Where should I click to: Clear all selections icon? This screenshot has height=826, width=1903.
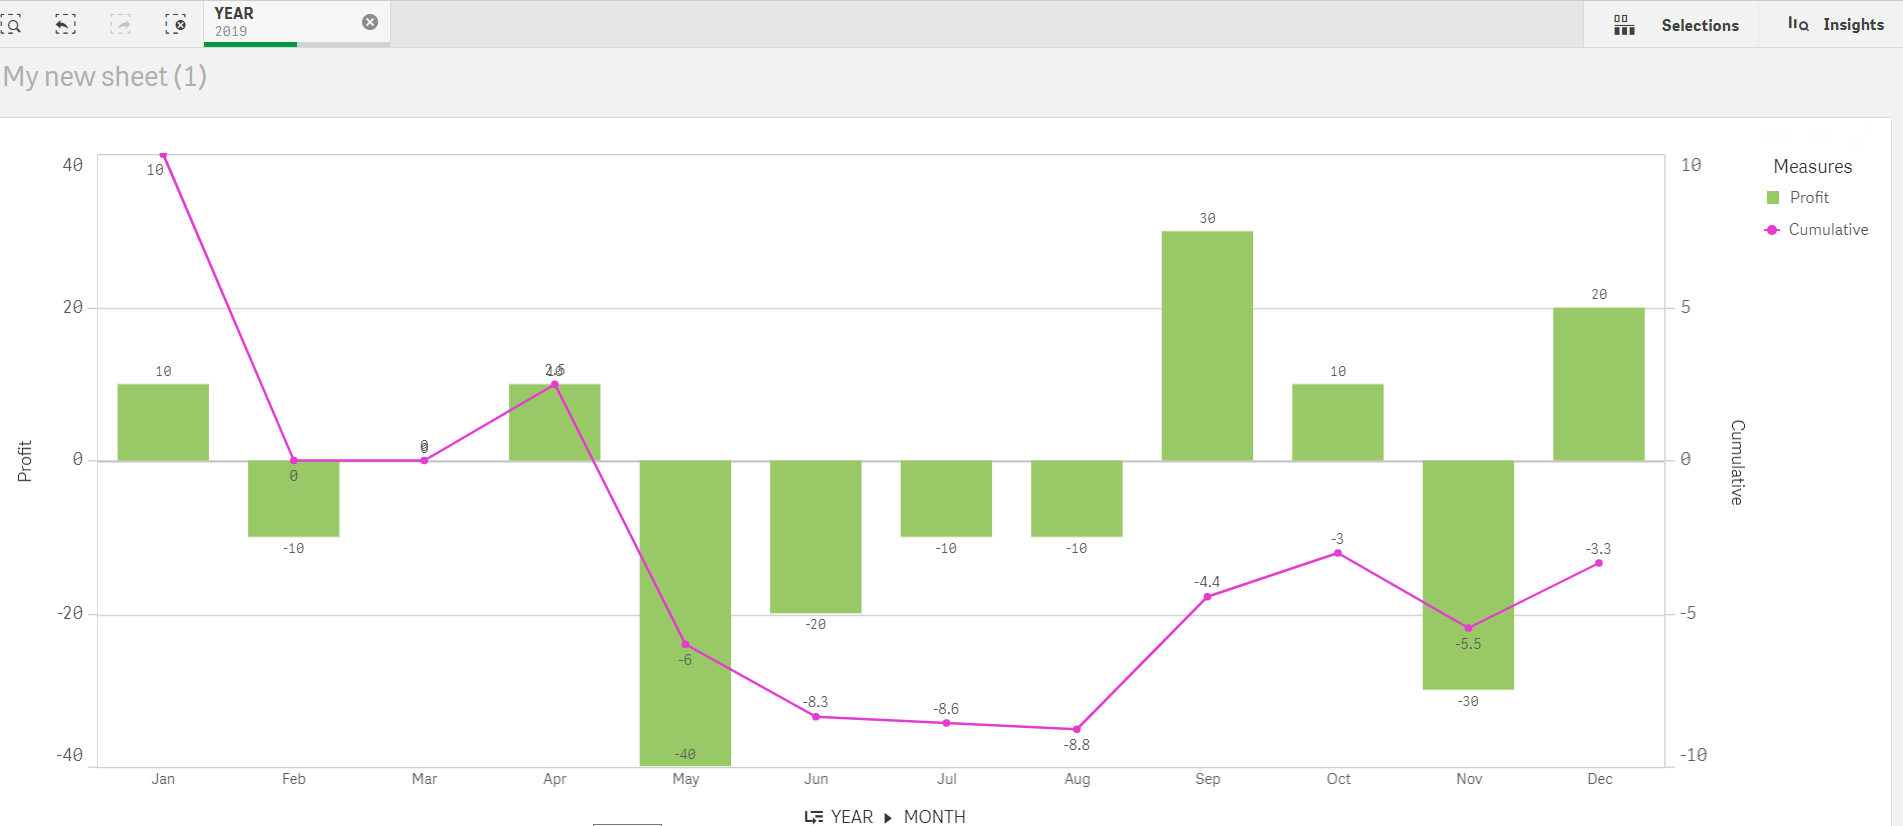click(x=176, y=24)
